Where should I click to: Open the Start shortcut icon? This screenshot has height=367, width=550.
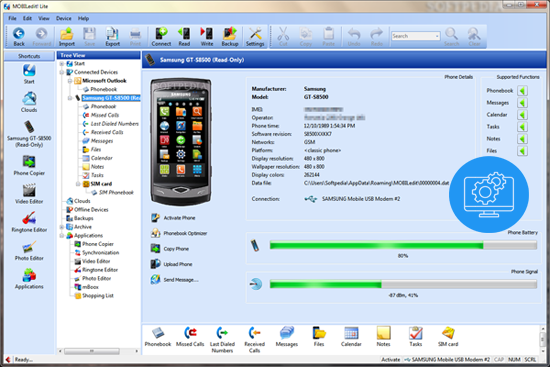(x=29, y=74)
